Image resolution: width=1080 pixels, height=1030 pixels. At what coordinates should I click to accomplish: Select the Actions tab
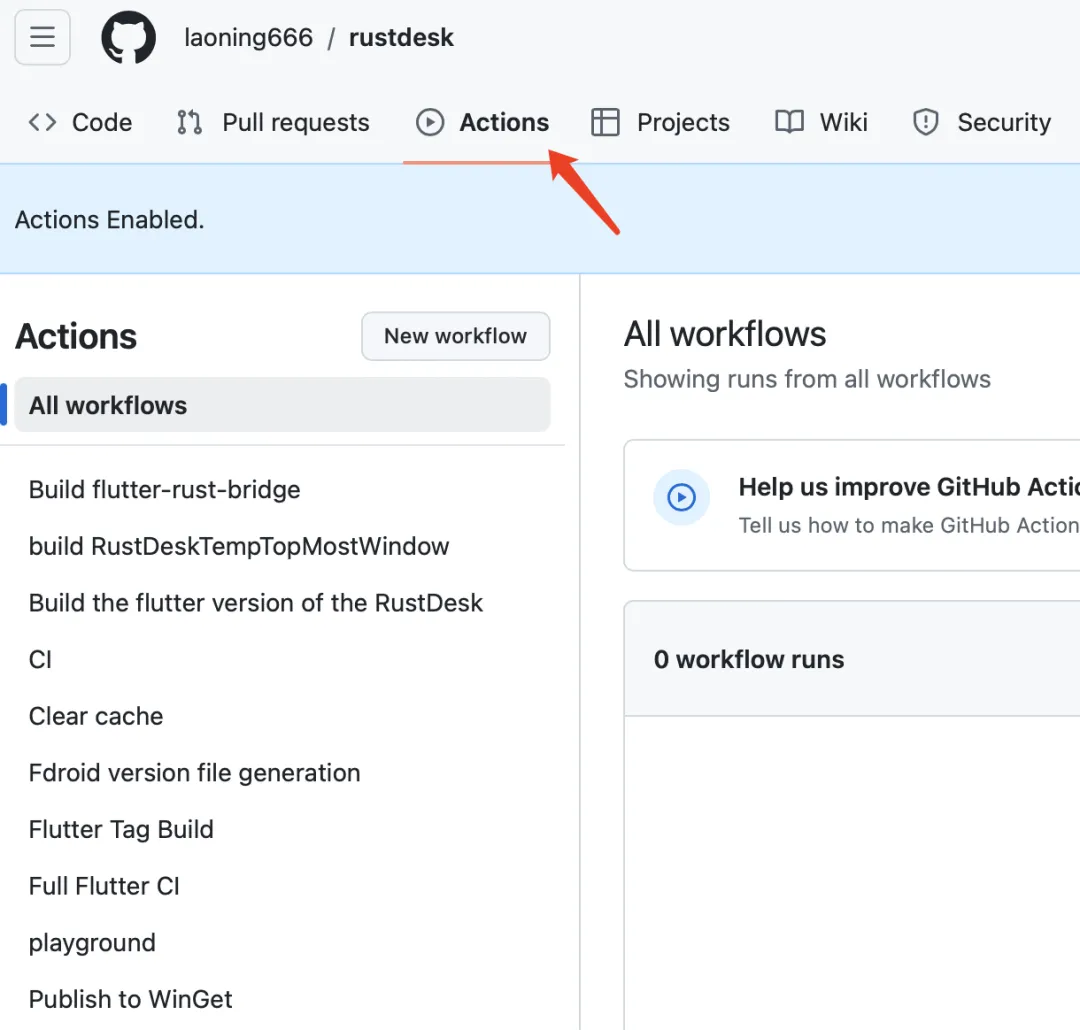pos(483,123)
